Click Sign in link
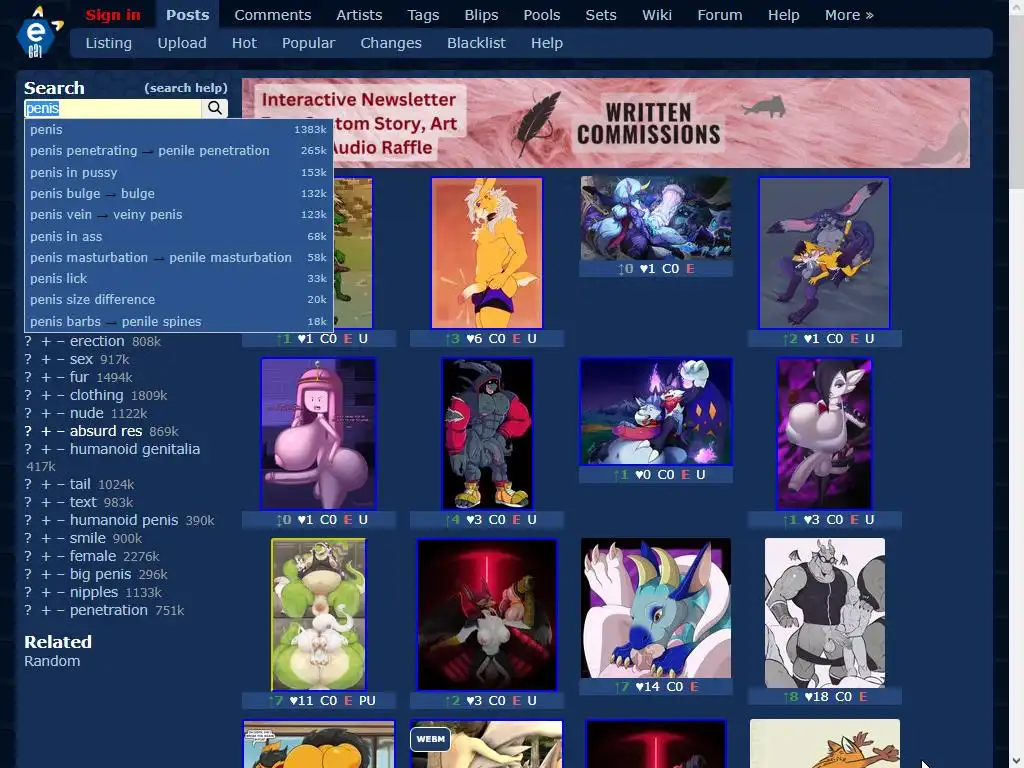The height and width of the screenshot is (768, 1024). [113, 15]
